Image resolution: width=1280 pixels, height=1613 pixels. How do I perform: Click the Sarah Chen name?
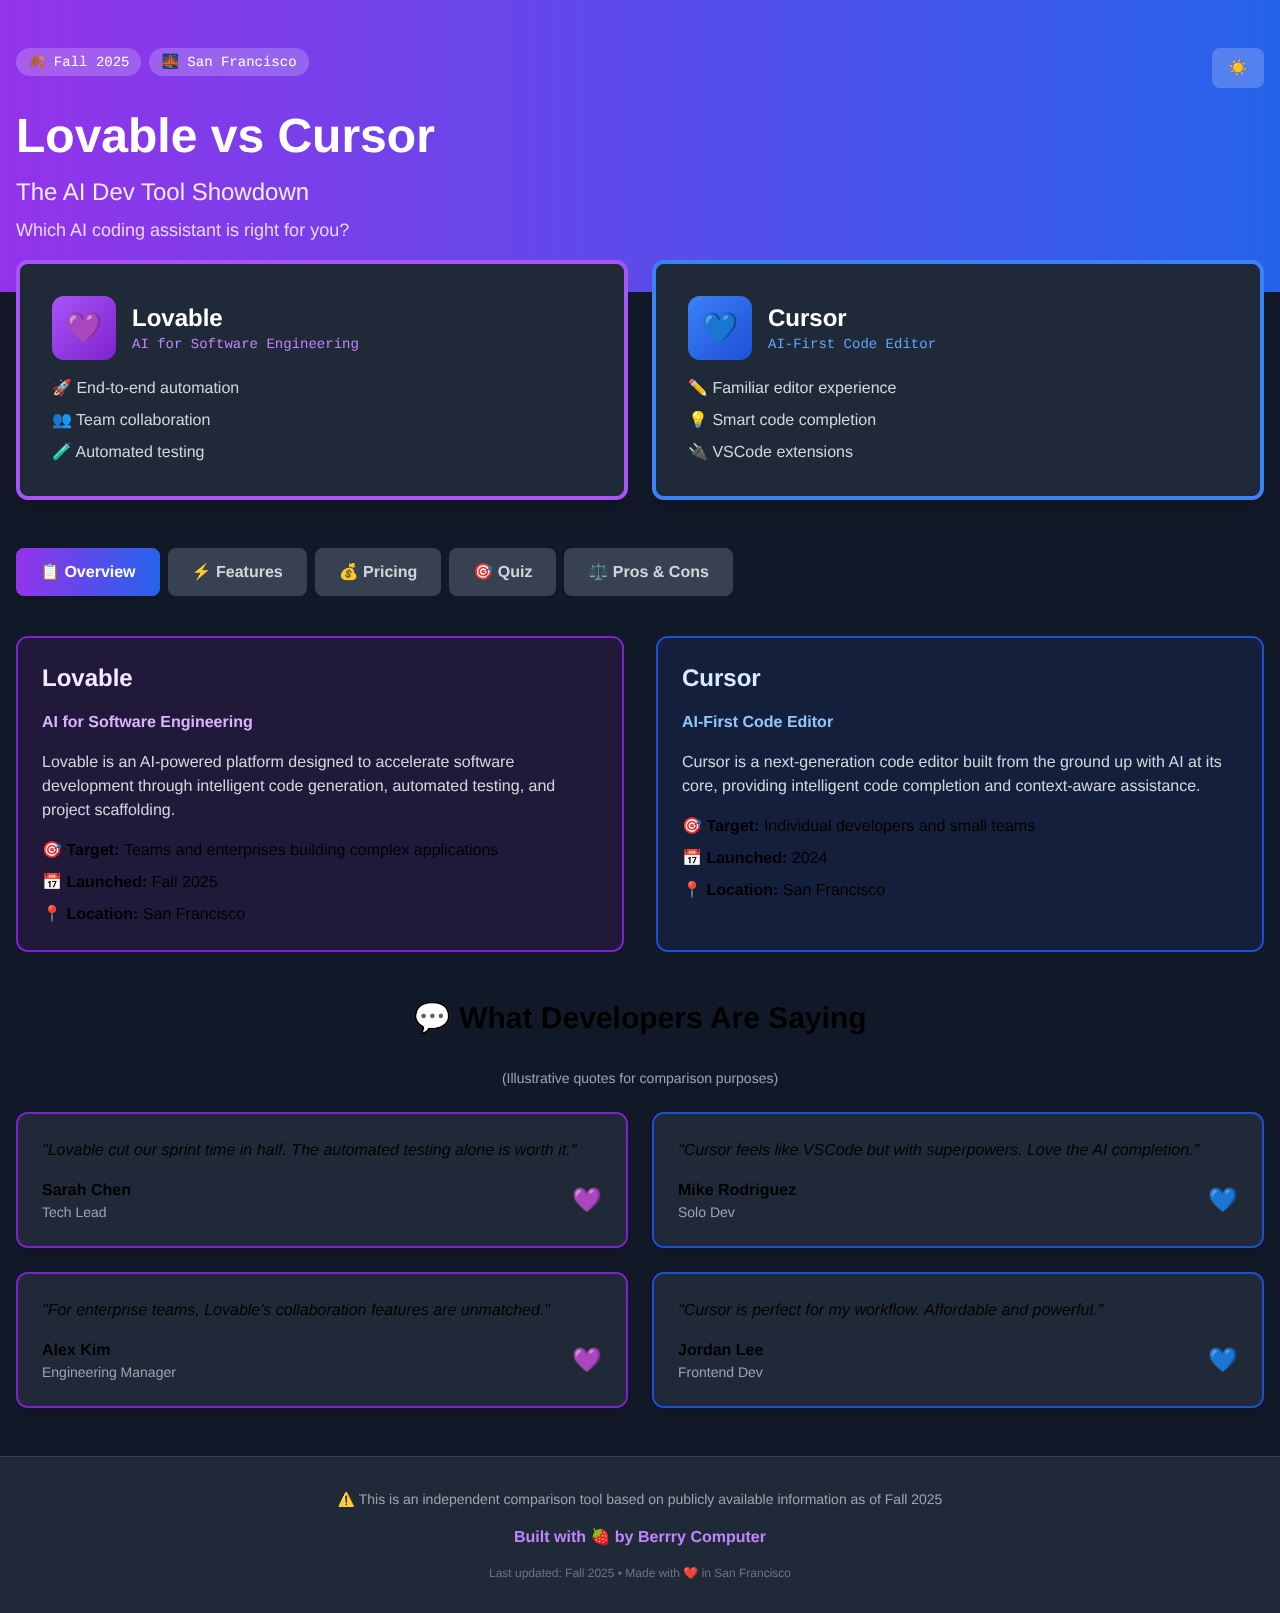pos(86,1190)
